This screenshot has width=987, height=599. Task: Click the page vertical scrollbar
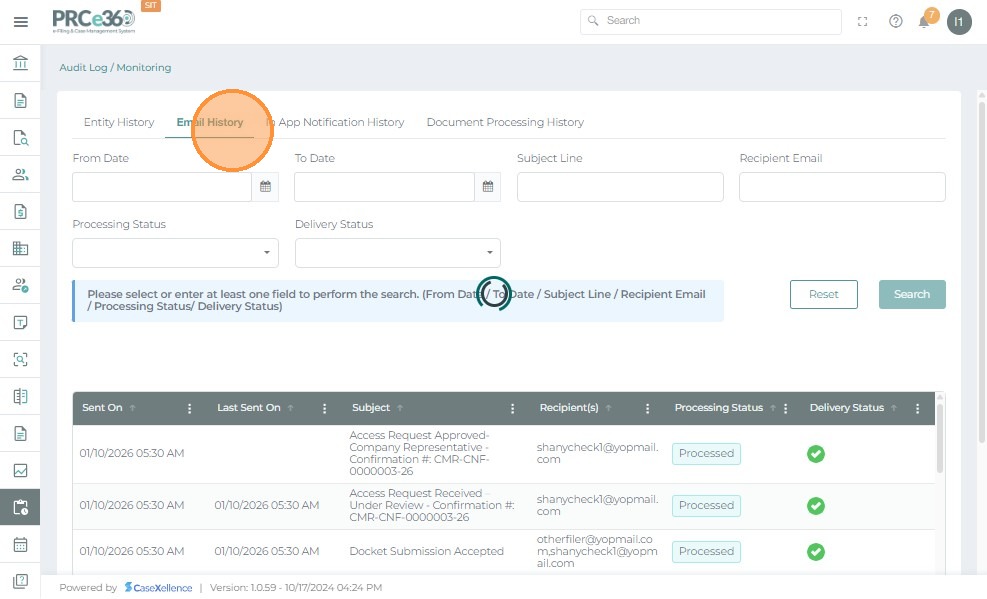coord(982,271)
